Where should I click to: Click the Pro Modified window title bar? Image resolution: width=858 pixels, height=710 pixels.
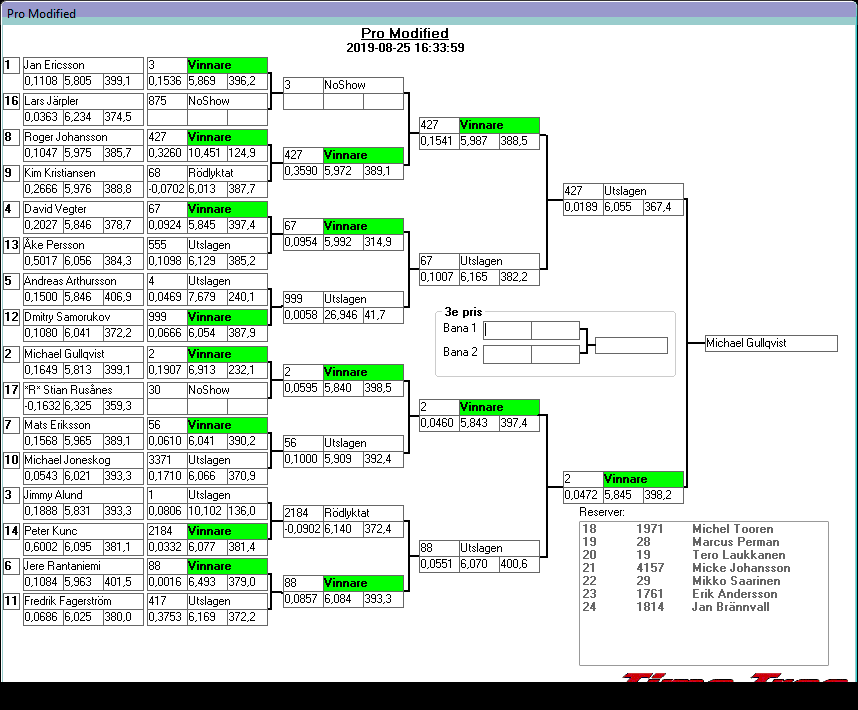(x=428, y=13)
